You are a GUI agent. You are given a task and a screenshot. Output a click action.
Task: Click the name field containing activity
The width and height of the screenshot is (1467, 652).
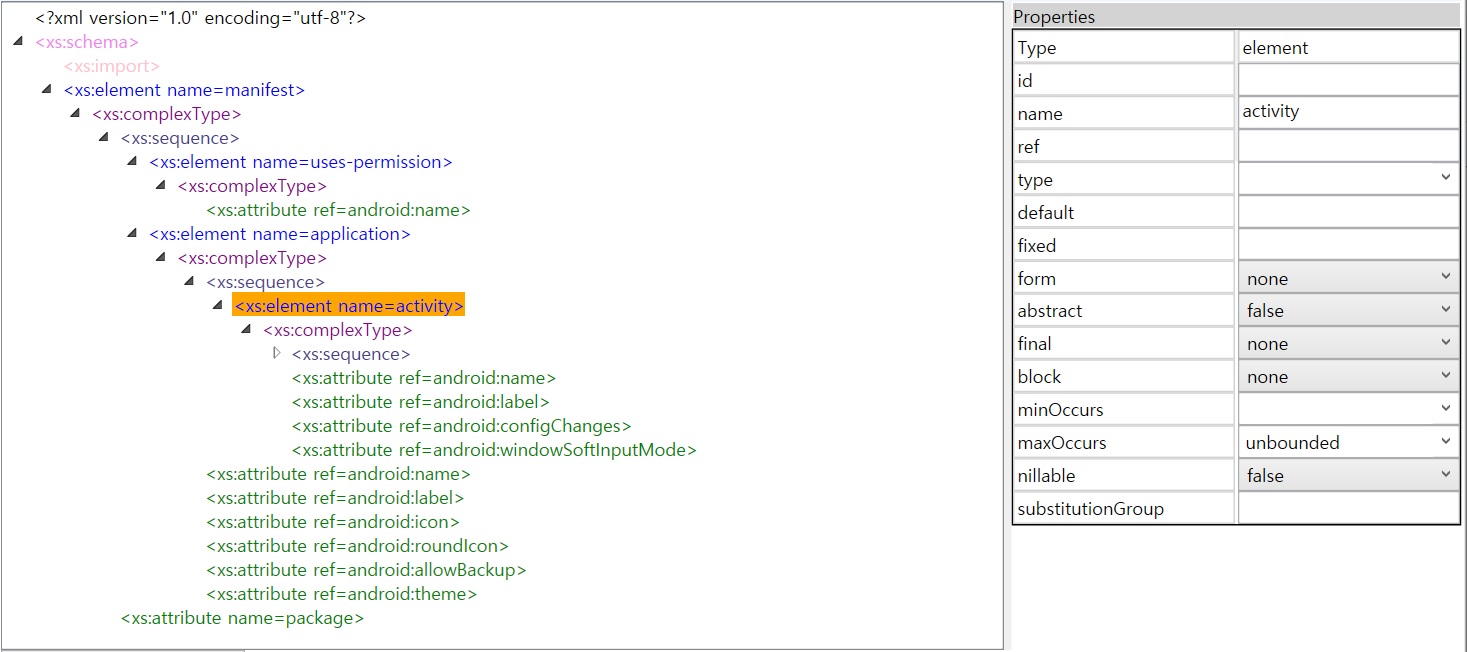(x=1349, y=112)
